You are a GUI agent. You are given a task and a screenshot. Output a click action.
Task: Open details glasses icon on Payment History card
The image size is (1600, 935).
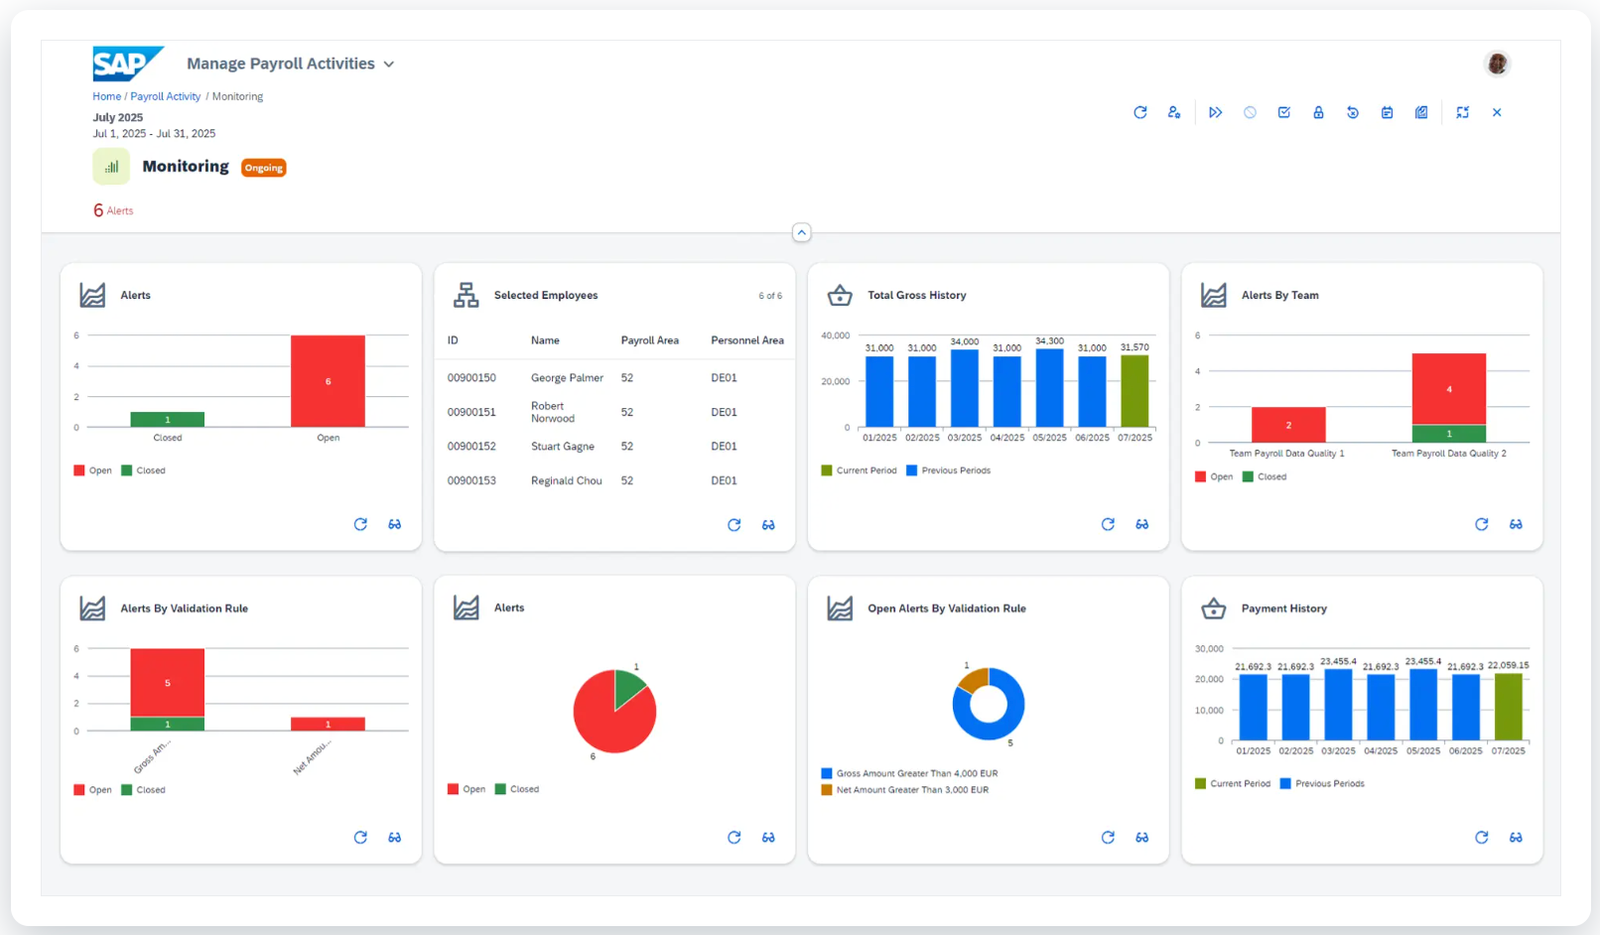[x=1516, y=837]
